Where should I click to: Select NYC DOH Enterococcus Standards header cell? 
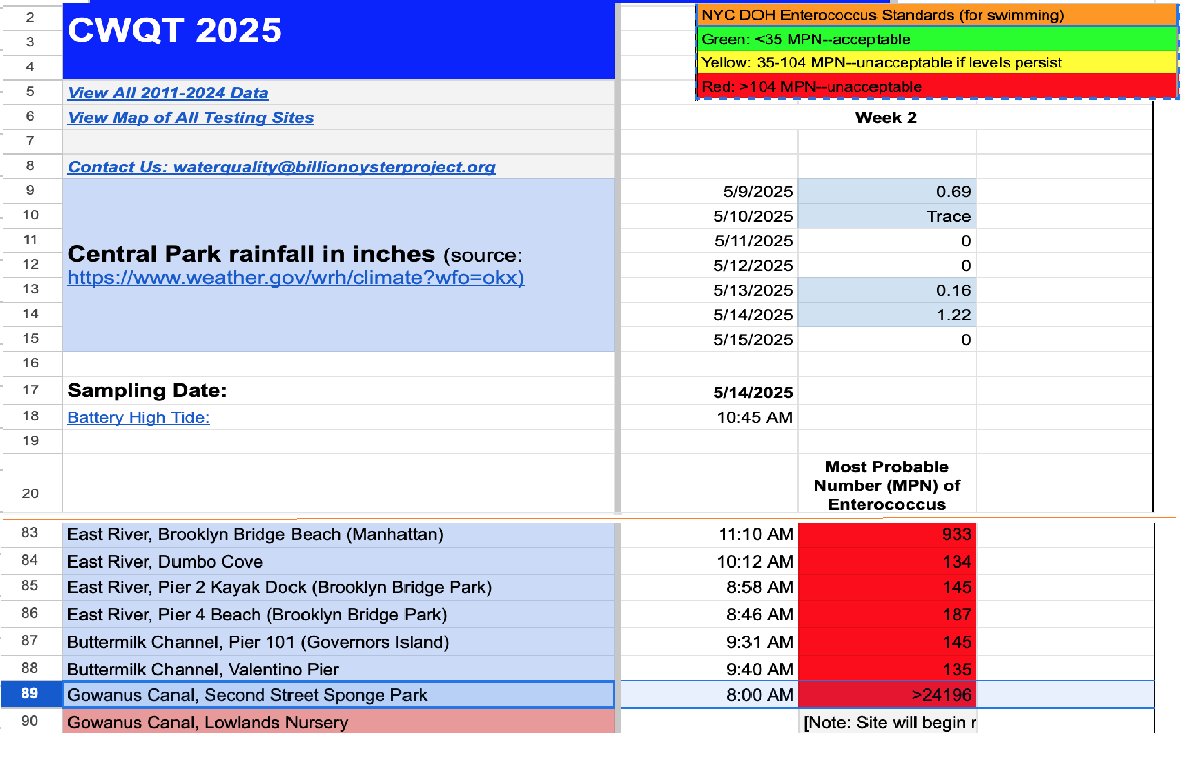[937, 15]
